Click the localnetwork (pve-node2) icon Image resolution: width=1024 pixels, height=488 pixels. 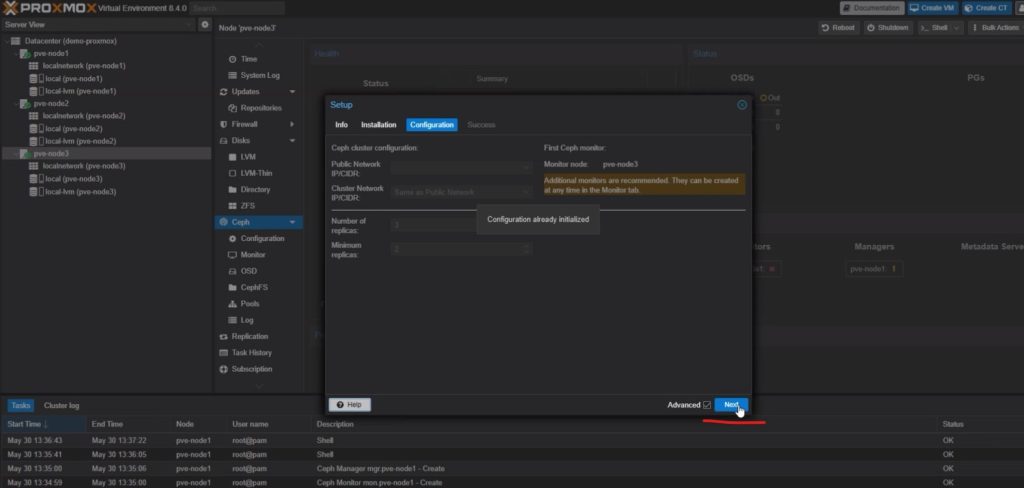point(33,116)
